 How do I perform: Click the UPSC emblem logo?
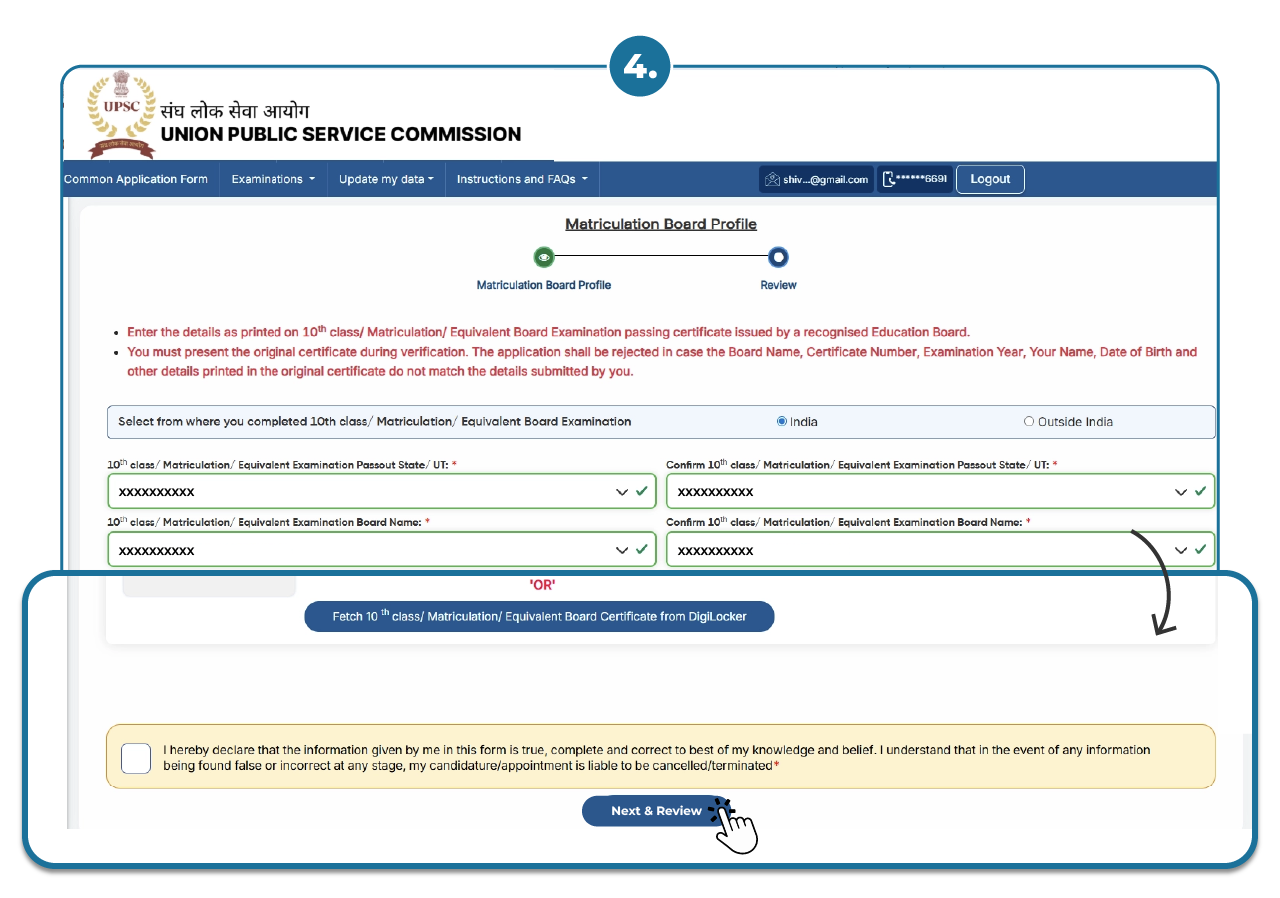(121, 114)
